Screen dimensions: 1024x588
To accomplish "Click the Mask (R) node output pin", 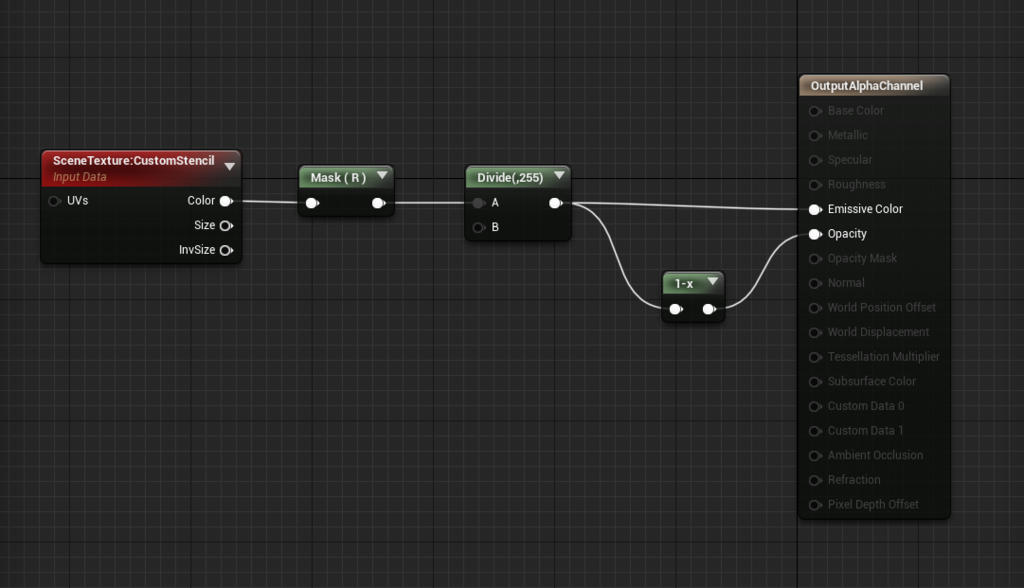I will pyautogui.click(x=379, y=203).
